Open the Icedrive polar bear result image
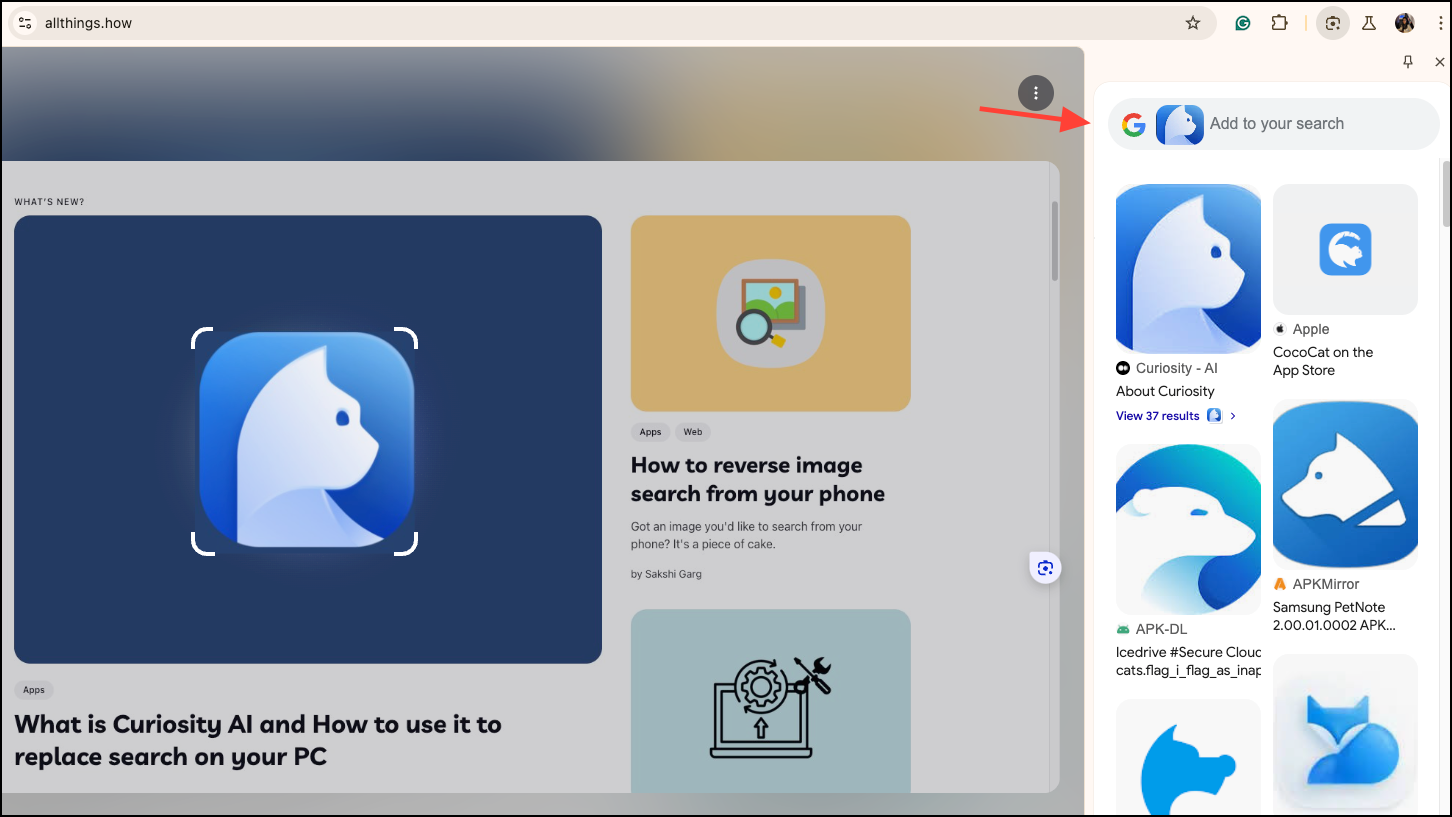 coord(1188,529)
